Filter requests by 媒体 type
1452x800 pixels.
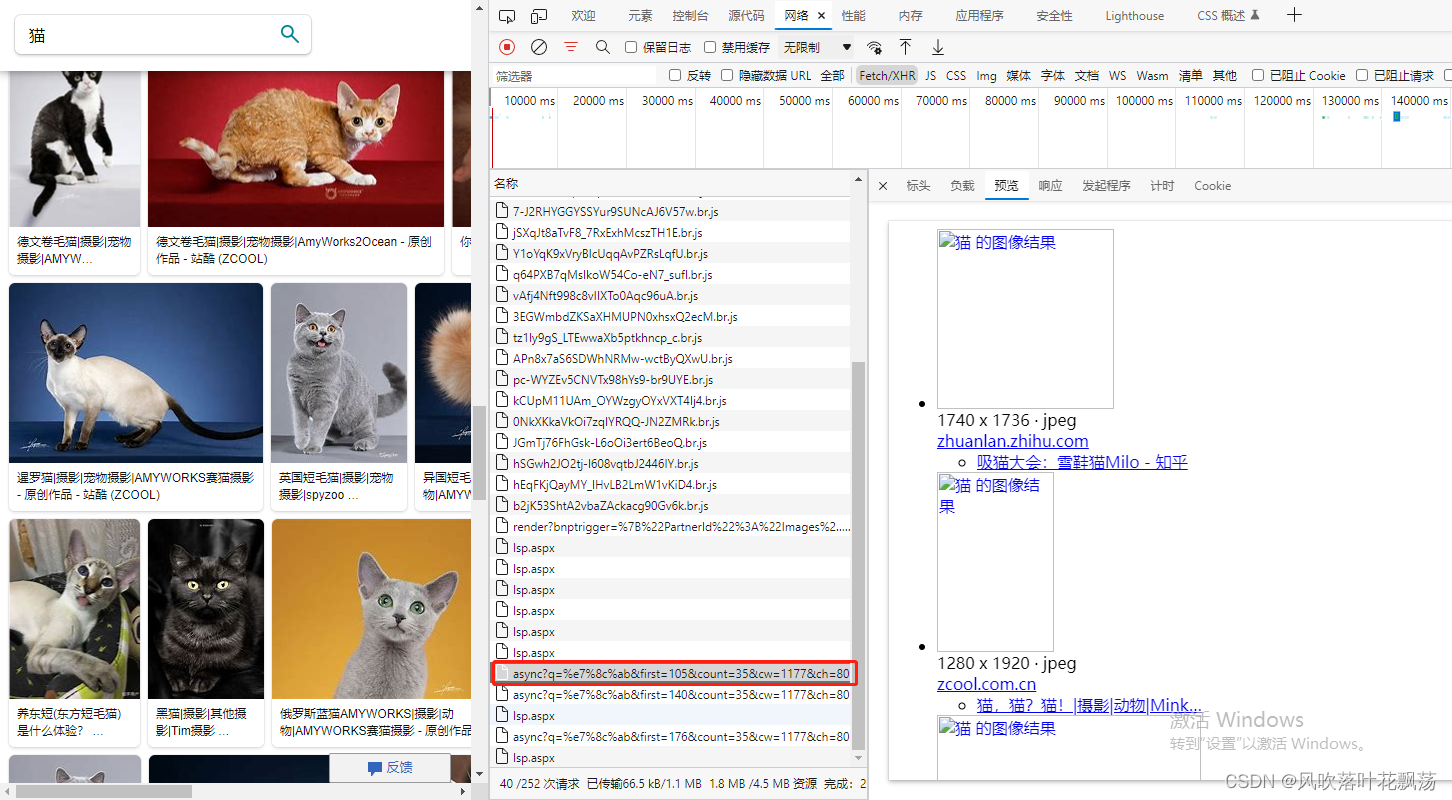pos(1018,75)
